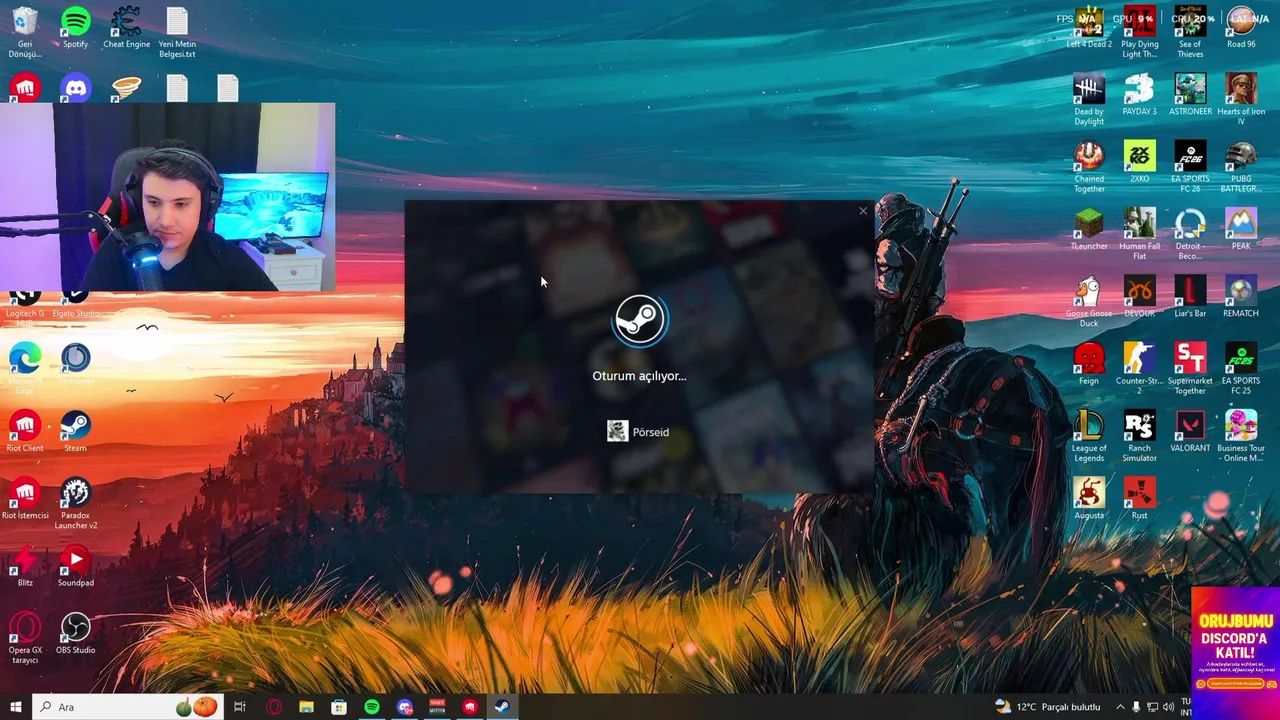Screen dimensions: 1280x720
Task: Open PUBG BATTLEGROUNDS shortcut
Action: click(1241, 167)
